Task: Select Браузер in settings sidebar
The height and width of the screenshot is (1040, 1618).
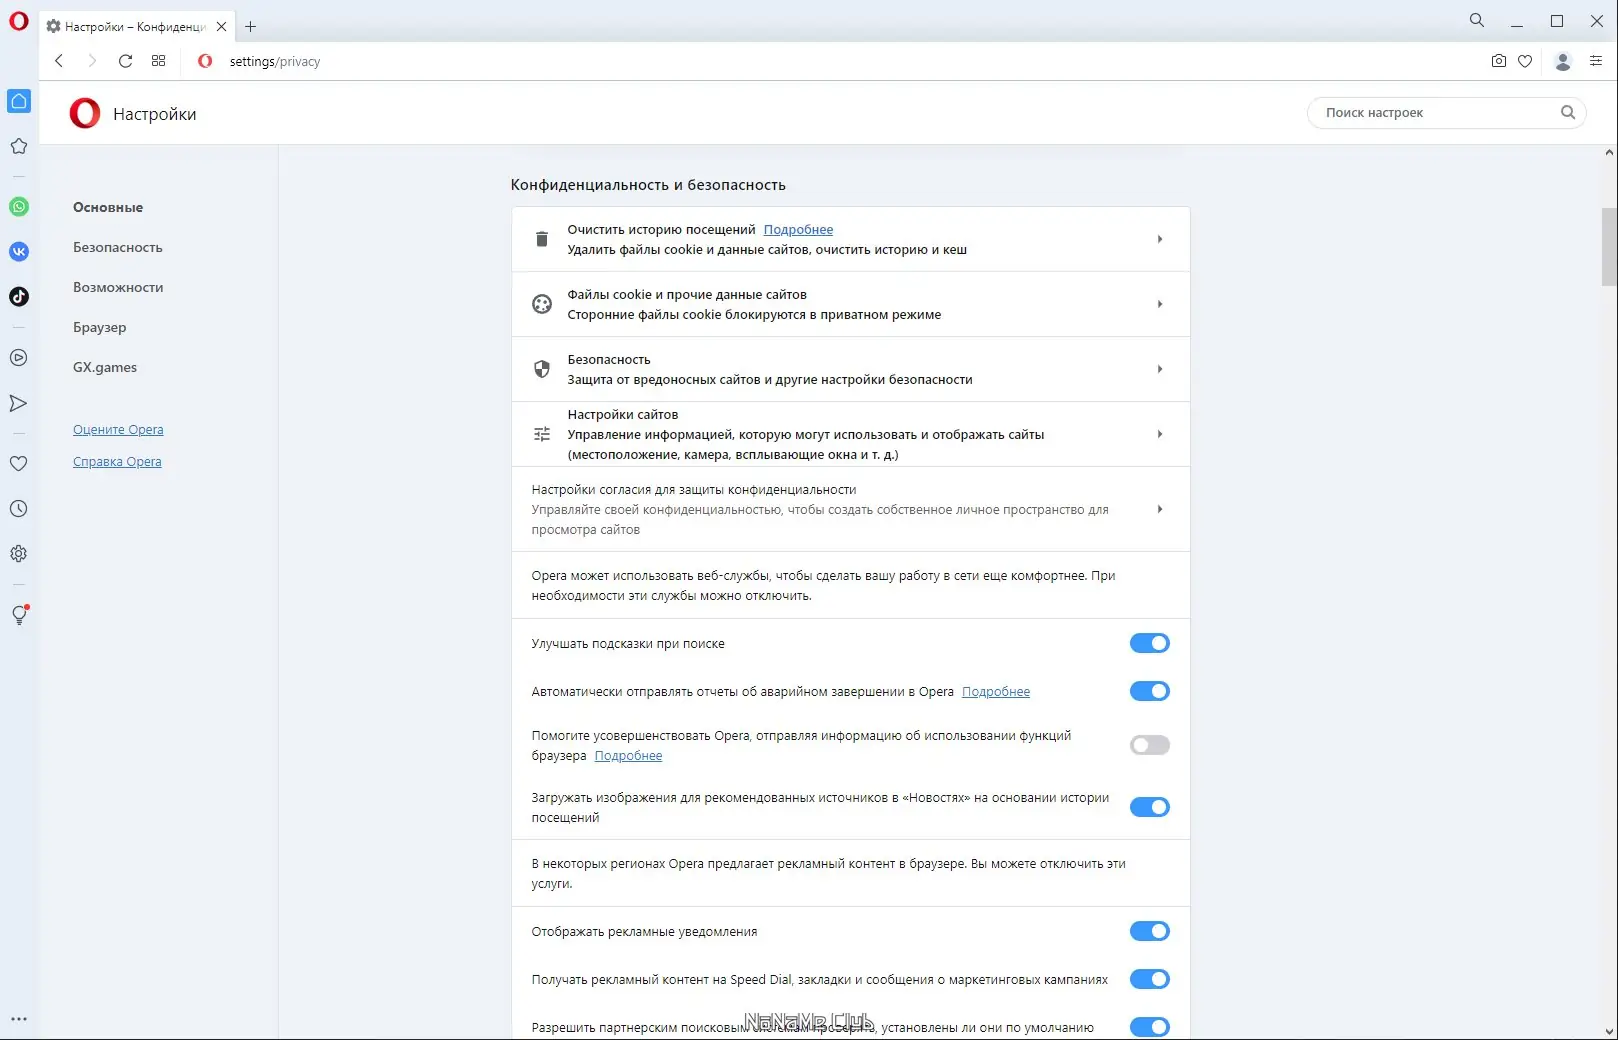Action: click(100, 327)
